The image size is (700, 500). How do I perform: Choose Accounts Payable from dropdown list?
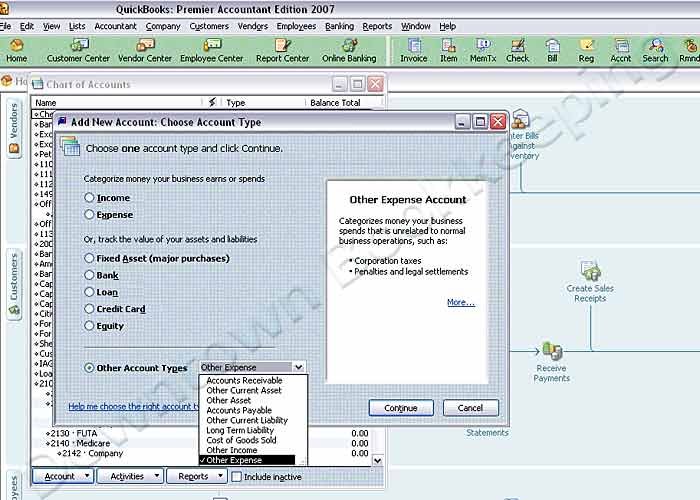[239, 410]
